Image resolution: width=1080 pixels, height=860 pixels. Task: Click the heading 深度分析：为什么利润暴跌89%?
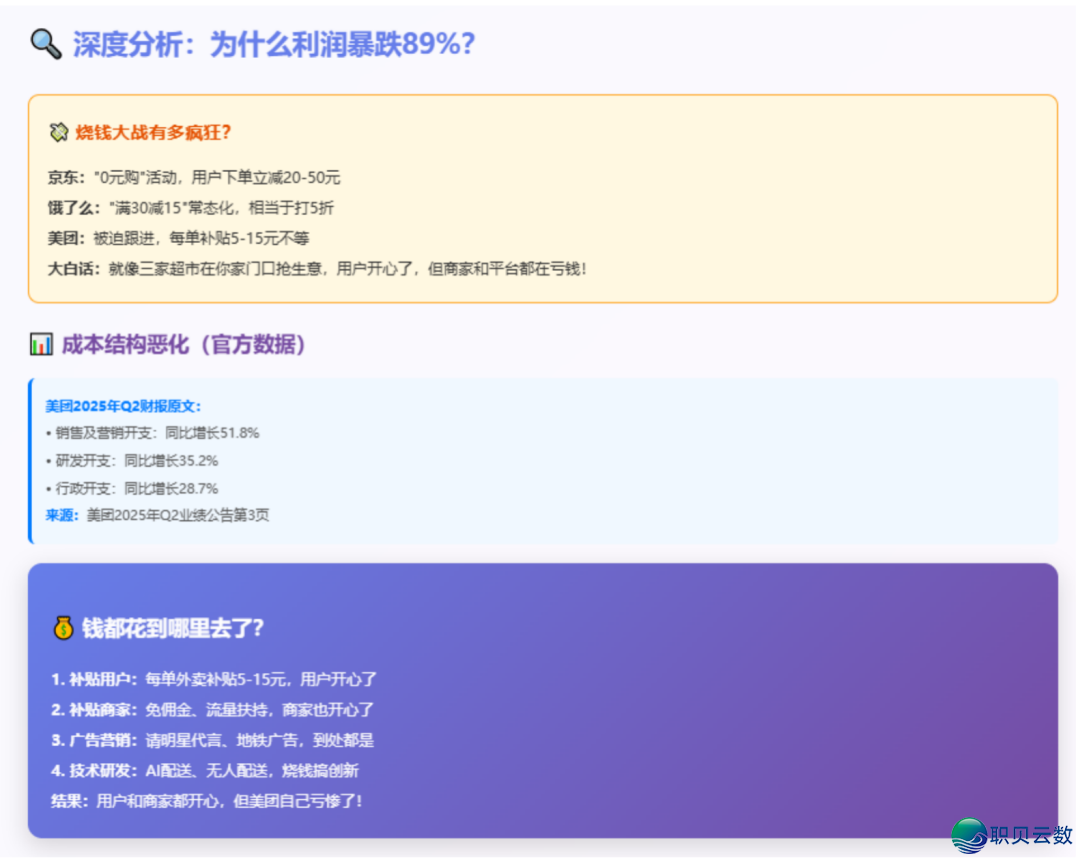click(x=273, y=44)
